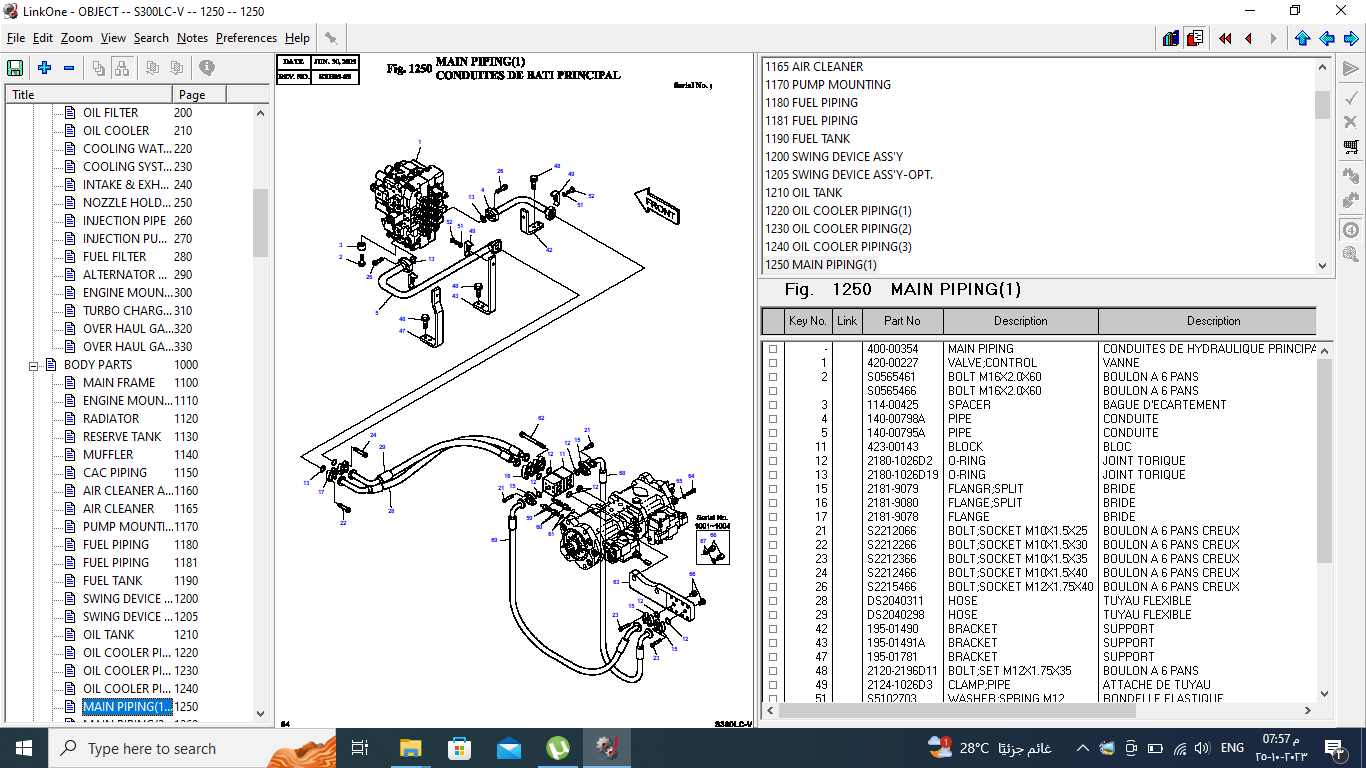This screenshot has height=768, width=1366.
Task: Open Microsoft Store from the taskbar
Action: pyautogui.click(x=459, y=748)
